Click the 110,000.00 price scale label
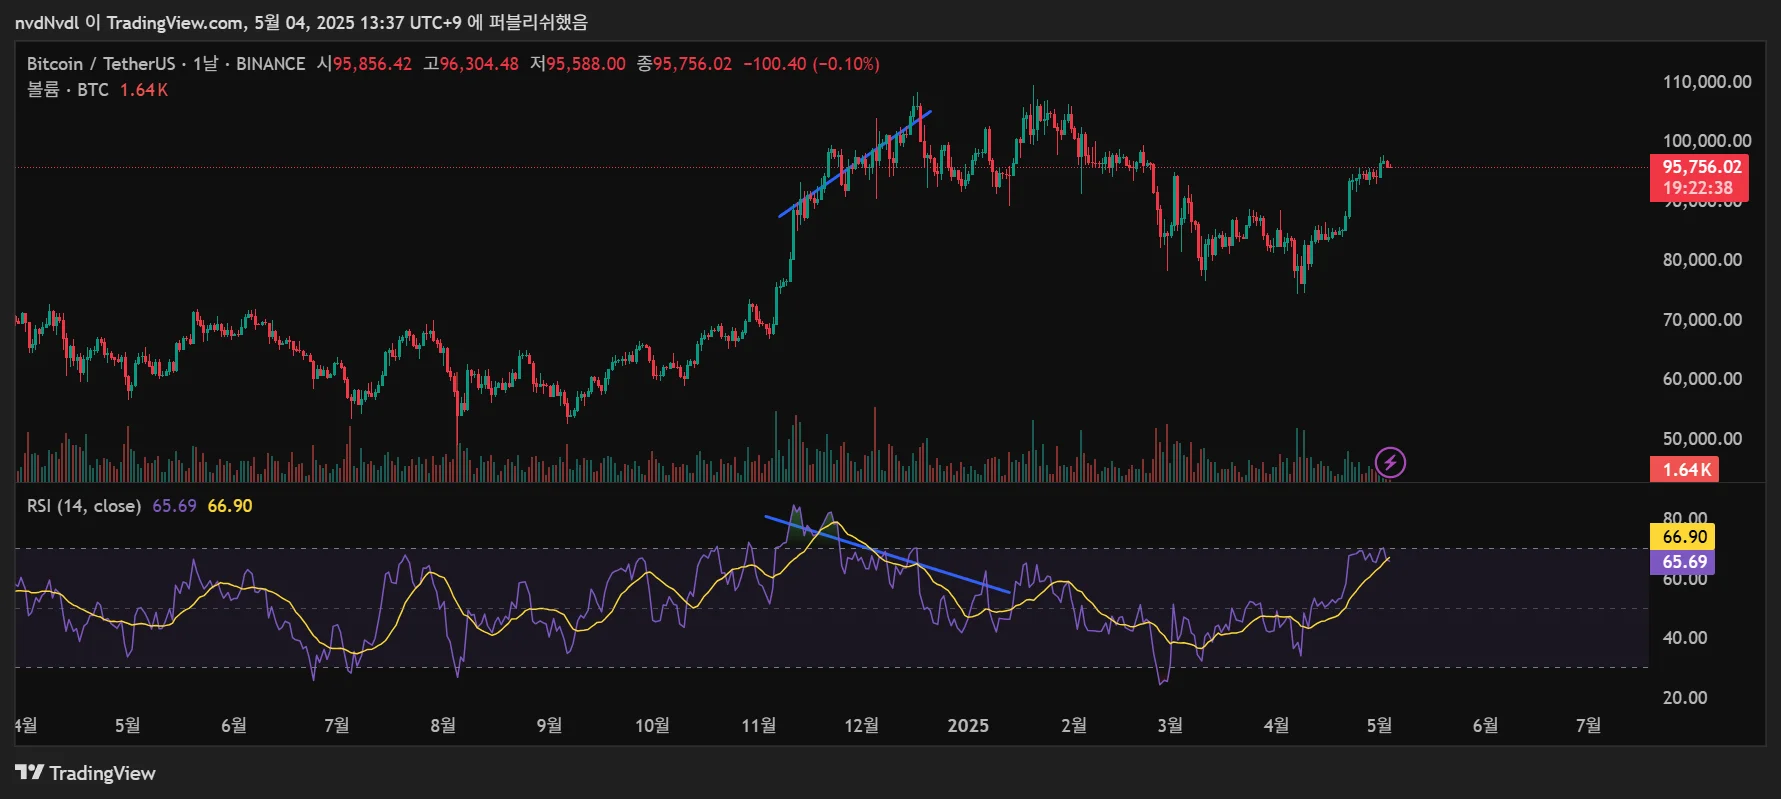Viewport: 1781px width, 799px height. click(1706, 82)
